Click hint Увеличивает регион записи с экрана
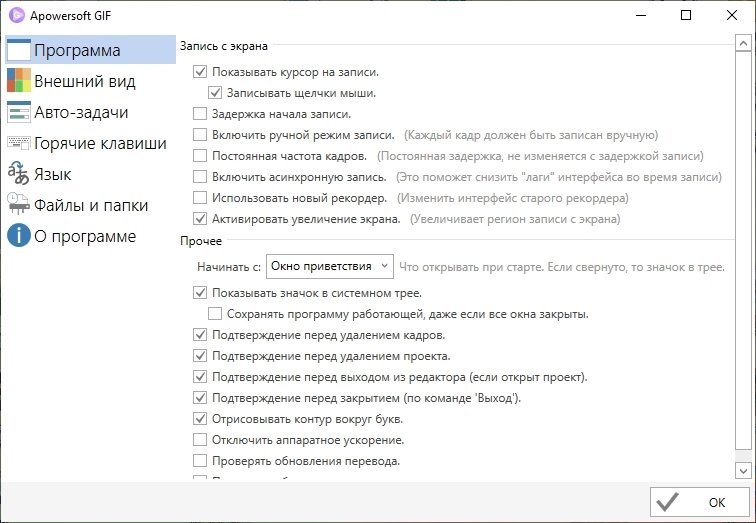 (515, 219)
